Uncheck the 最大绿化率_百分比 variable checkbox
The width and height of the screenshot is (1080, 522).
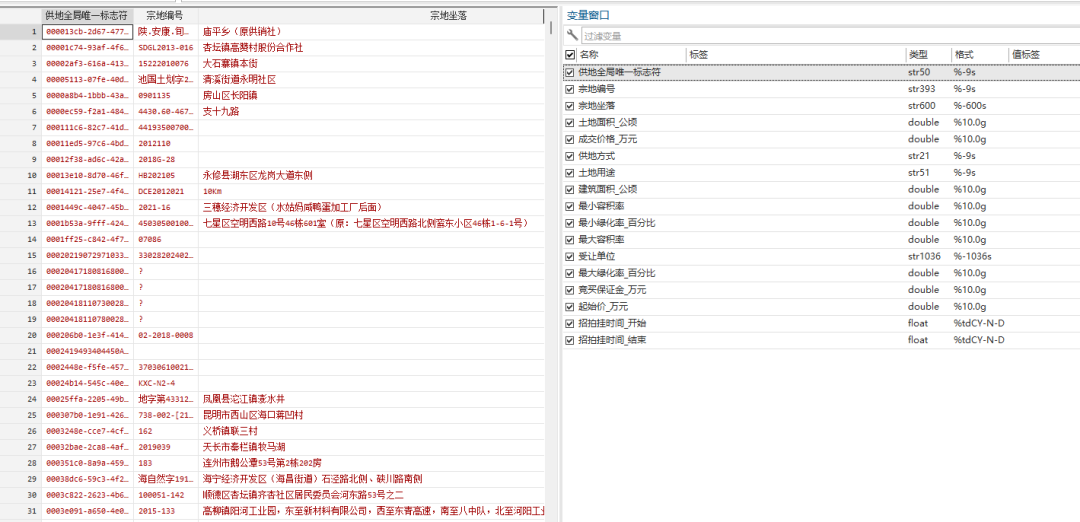click(570, 273)
